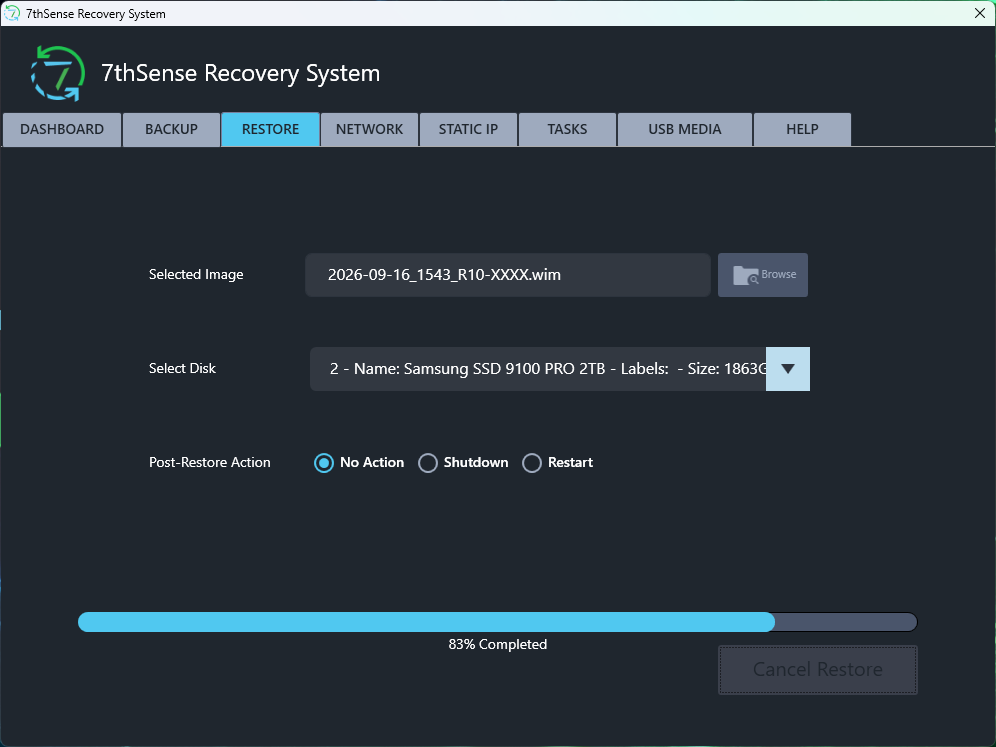Click the 7thSense logo icon in header

click(58, 73)
